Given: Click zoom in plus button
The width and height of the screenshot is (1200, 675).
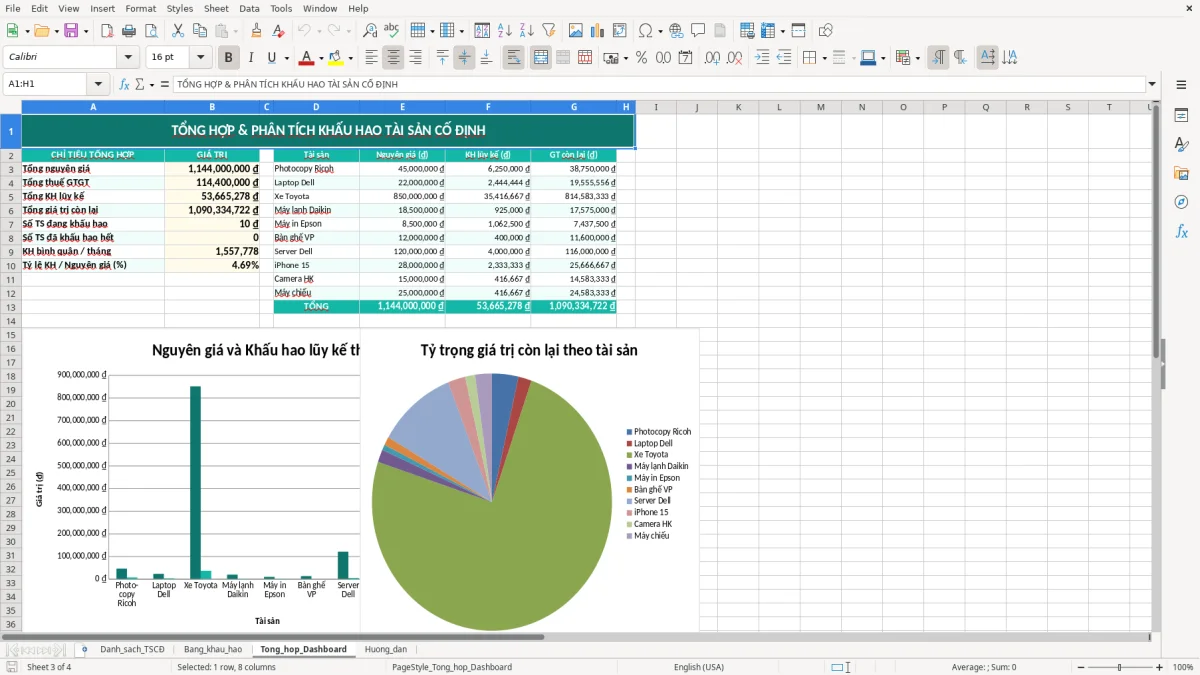Looking at the screenshot, I should pos(1159,667).
